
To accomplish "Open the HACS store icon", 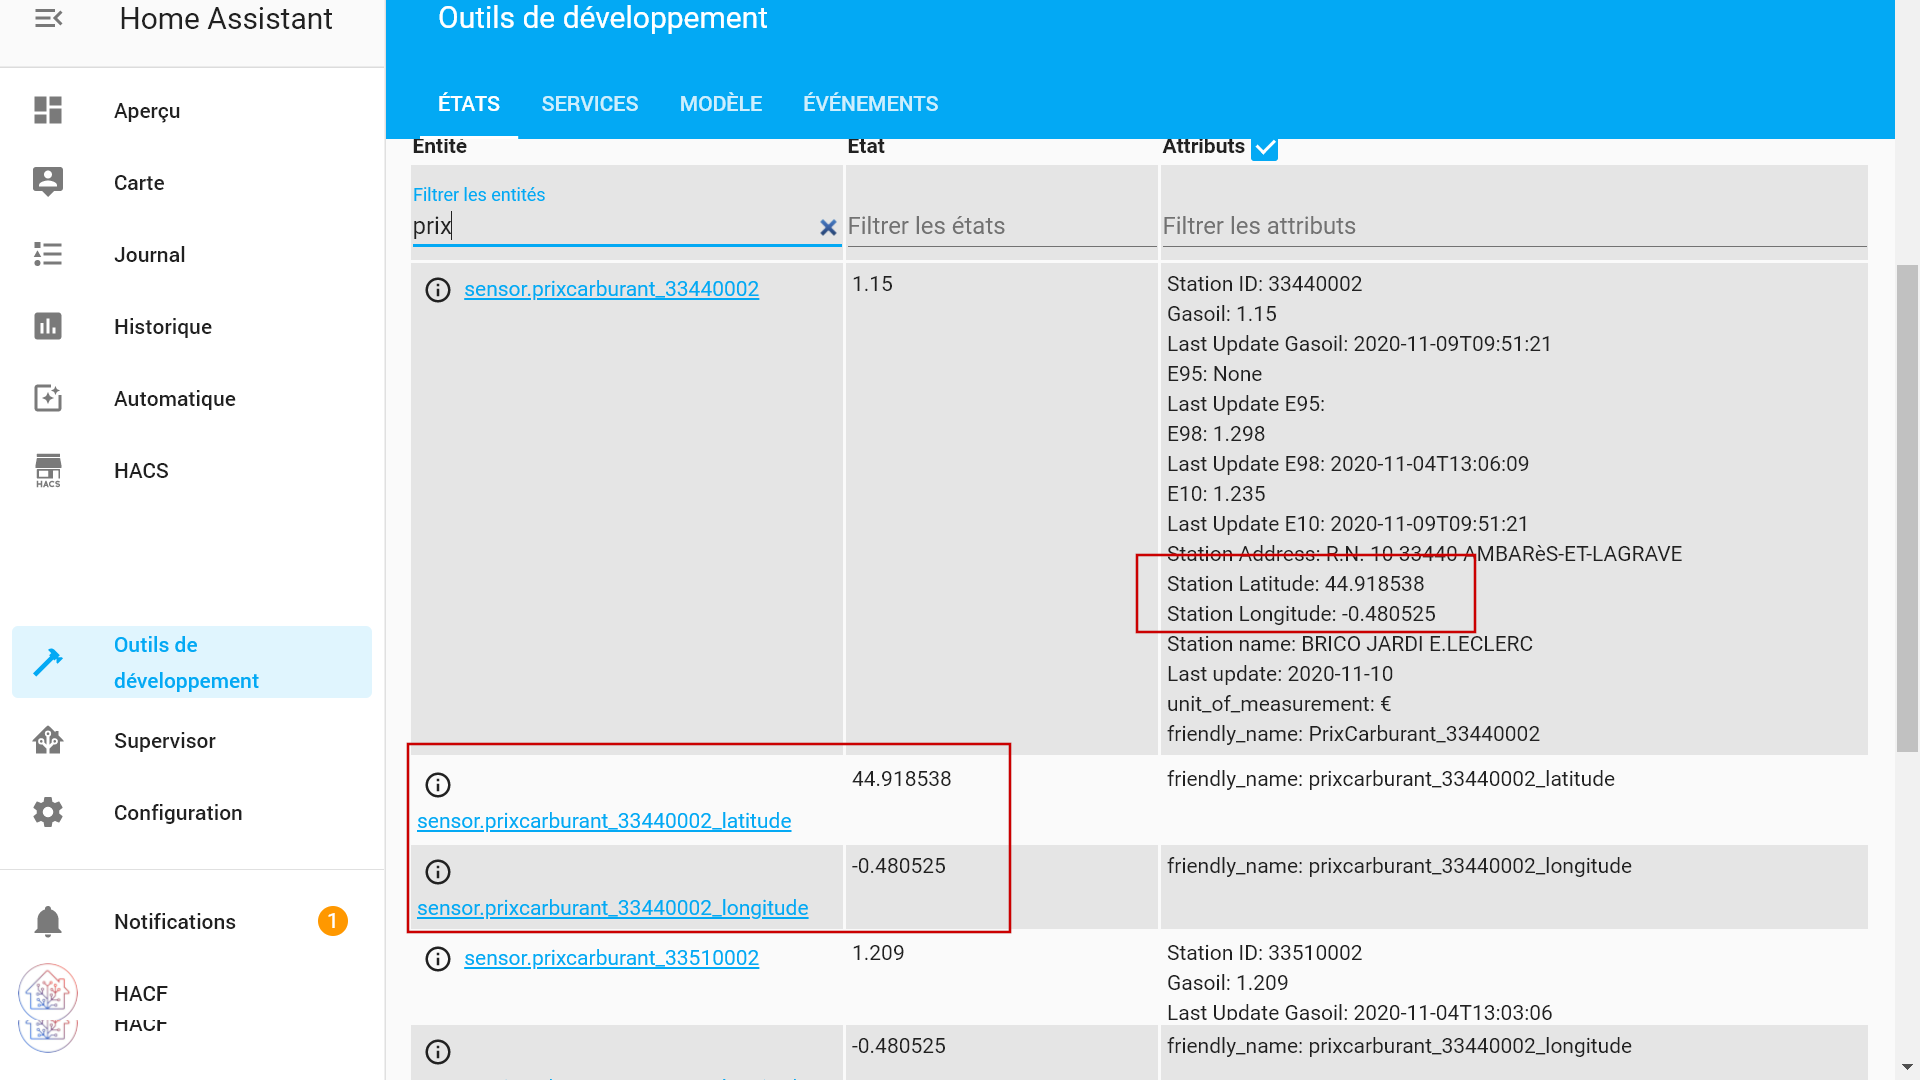I will coord(48,470).
